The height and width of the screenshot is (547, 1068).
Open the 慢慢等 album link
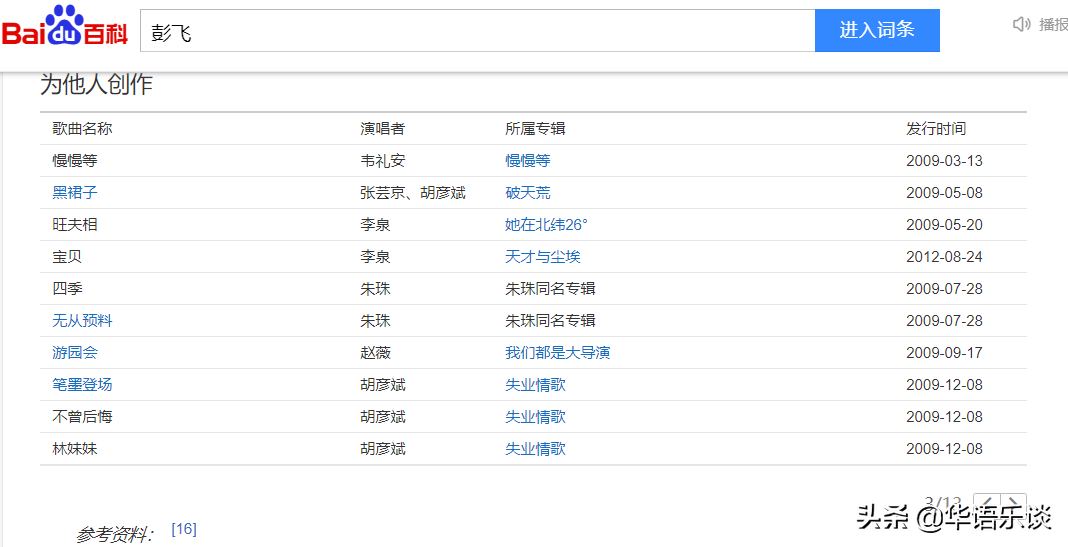tap(528, 161)
